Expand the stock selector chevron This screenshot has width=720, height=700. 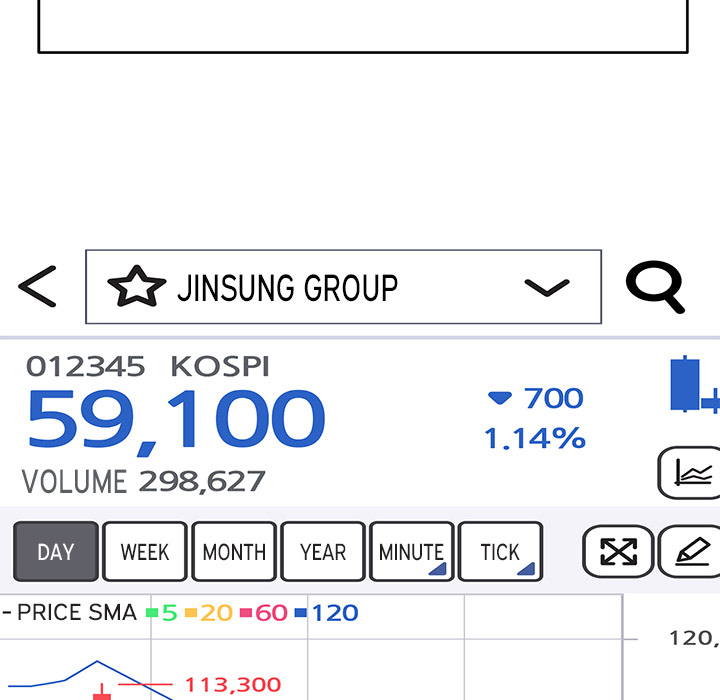pos(546,288)
